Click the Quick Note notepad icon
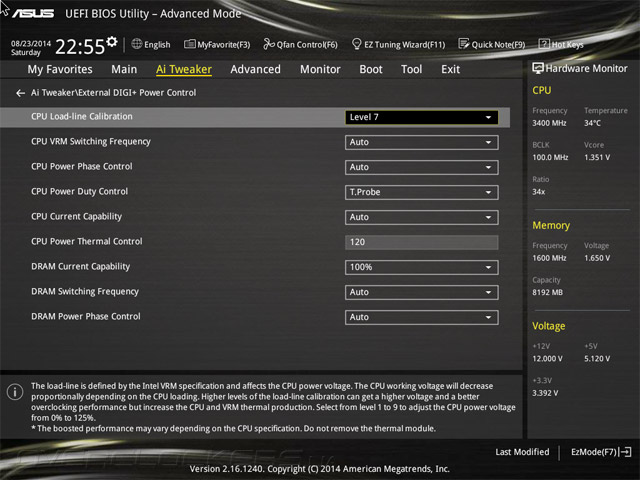This screenshot has width=640, height=480. (x=464, y=44)
